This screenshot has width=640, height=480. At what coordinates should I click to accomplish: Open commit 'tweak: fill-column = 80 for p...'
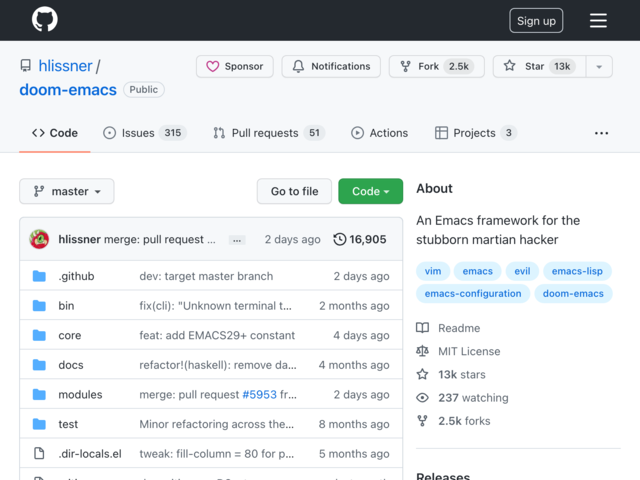pyautogui.click(x=217, y=453)
